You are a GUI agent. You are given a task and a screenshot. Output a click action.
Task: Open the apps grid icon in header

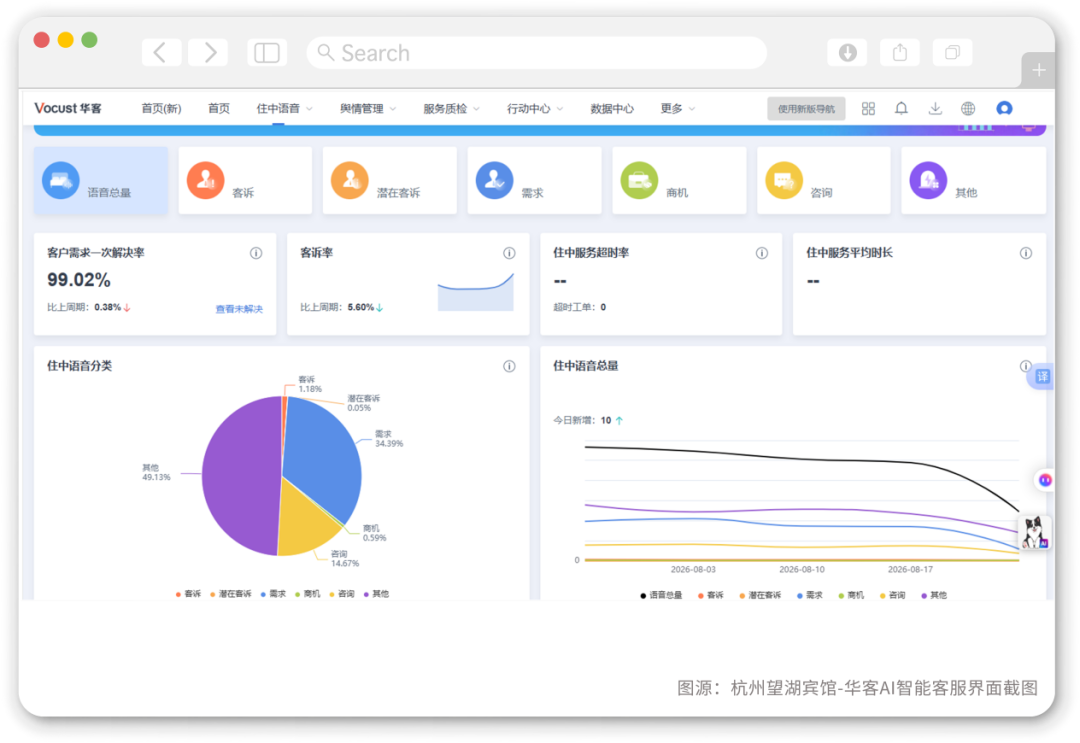[x=868, y=108]
